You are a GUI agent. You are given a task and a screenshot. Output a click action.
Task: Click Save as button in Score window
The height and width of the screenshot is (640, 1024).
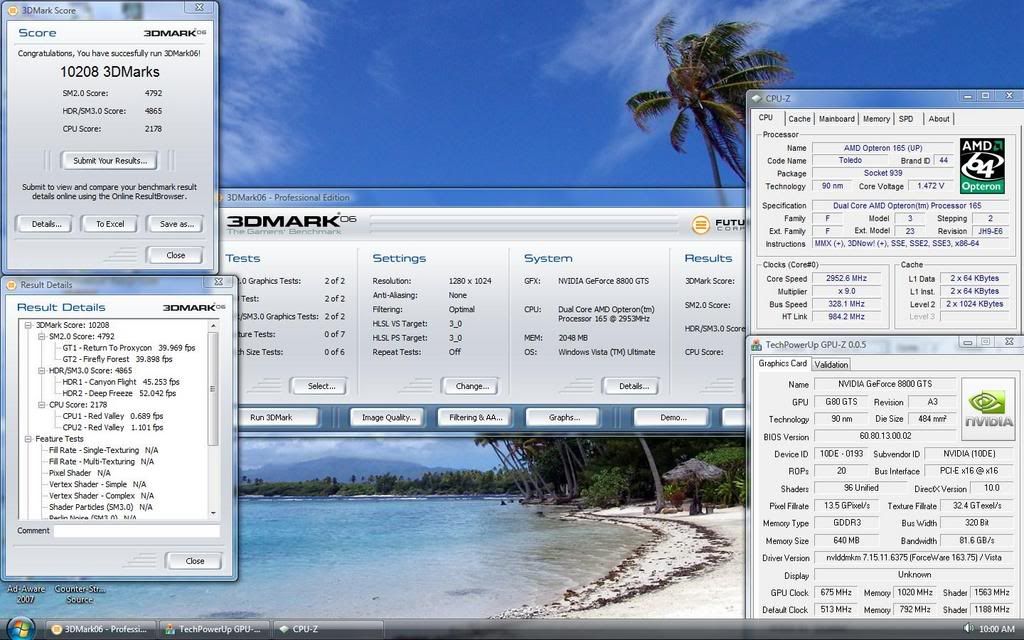click(x=176, y=224)
